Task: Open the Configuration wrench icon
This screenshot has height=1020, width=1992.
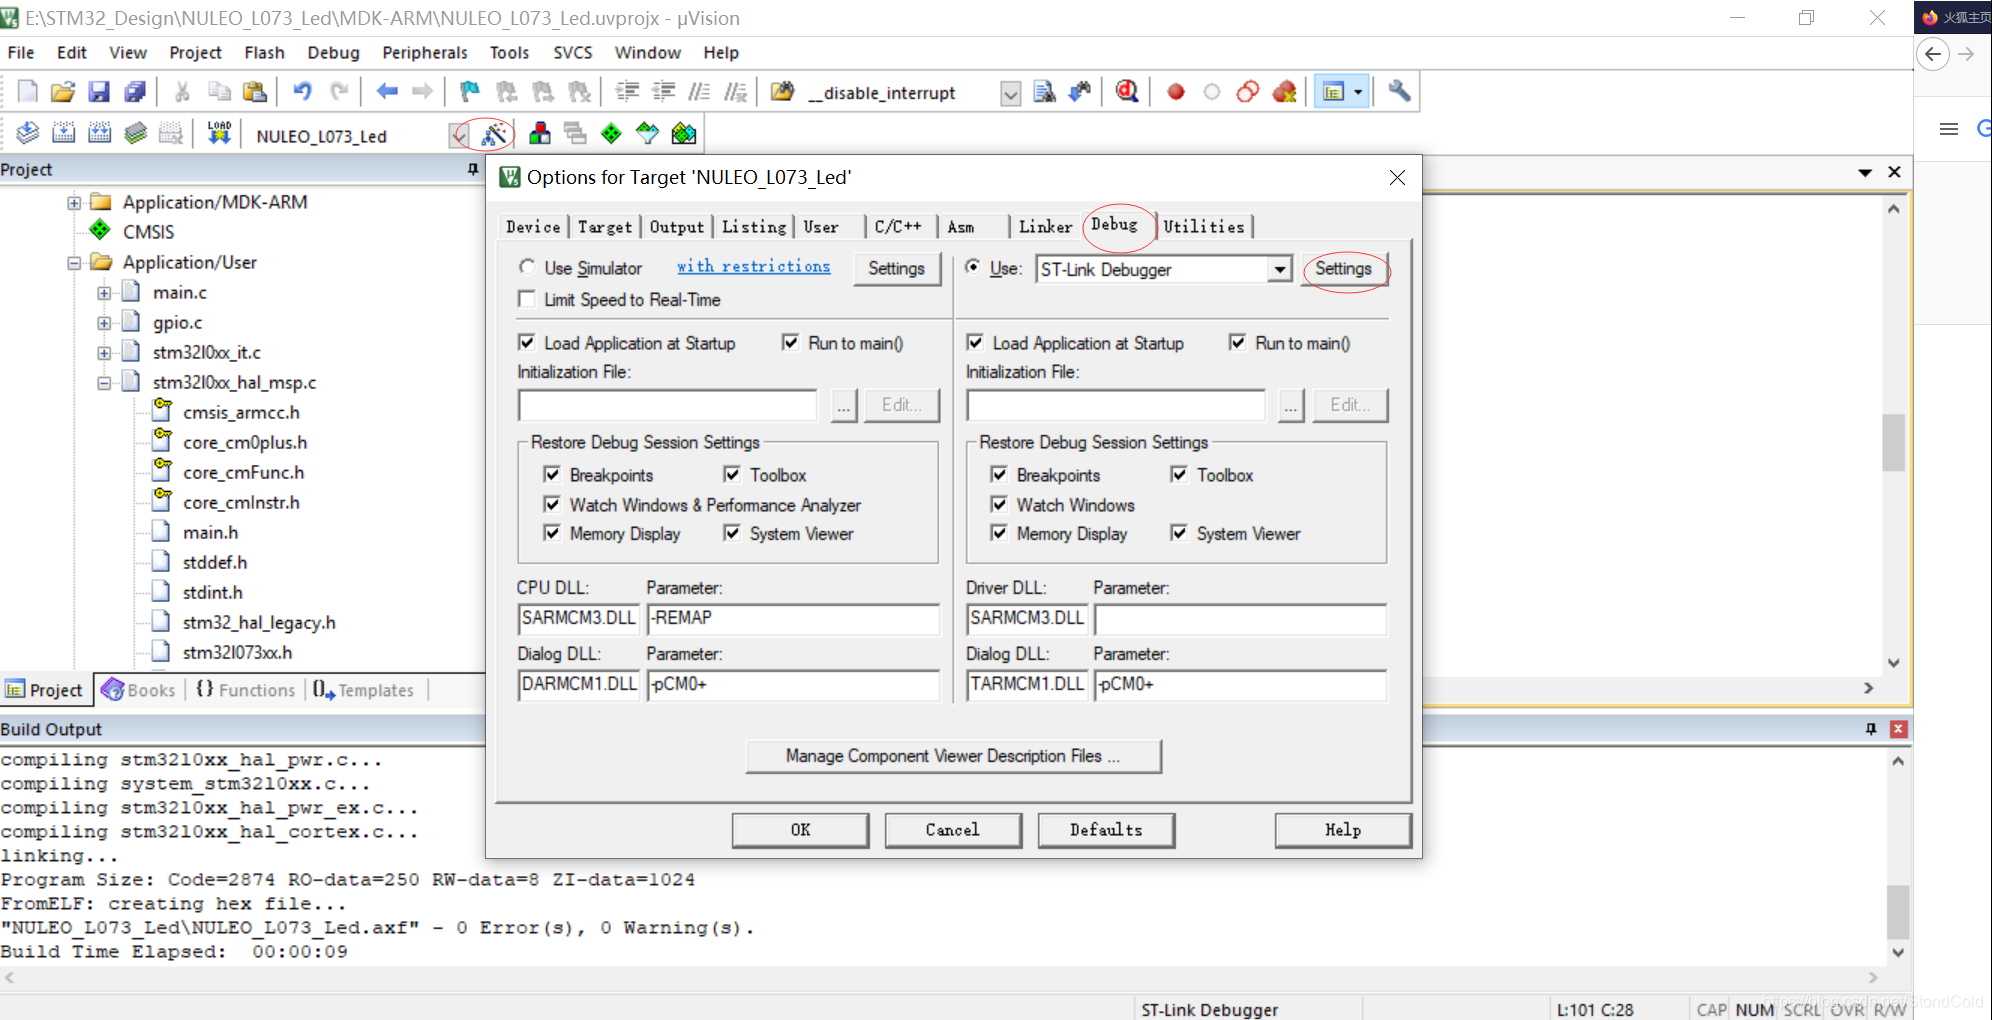Action: pos(1399,92)
